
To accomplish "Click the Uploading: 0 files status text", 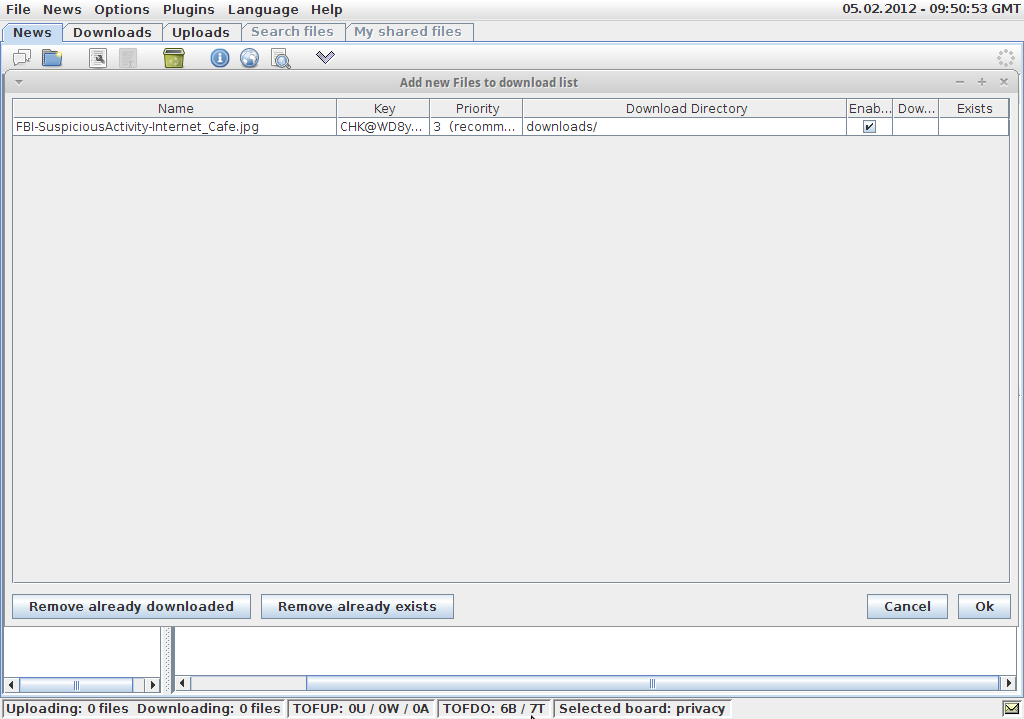I will [x=67, y=709].
